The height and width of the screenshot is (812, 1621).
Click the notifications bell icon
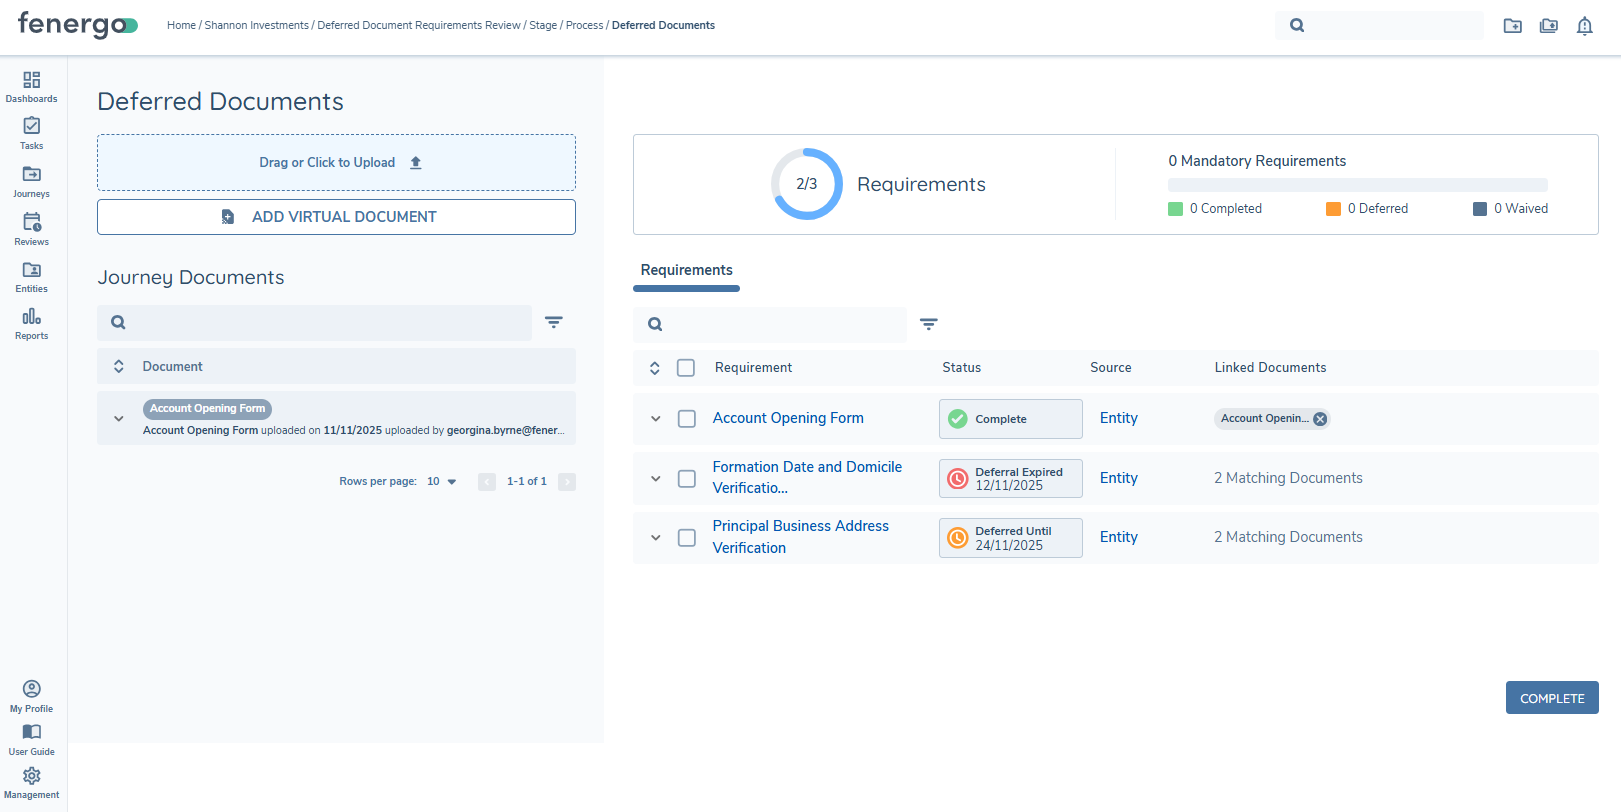[1584, 26]
